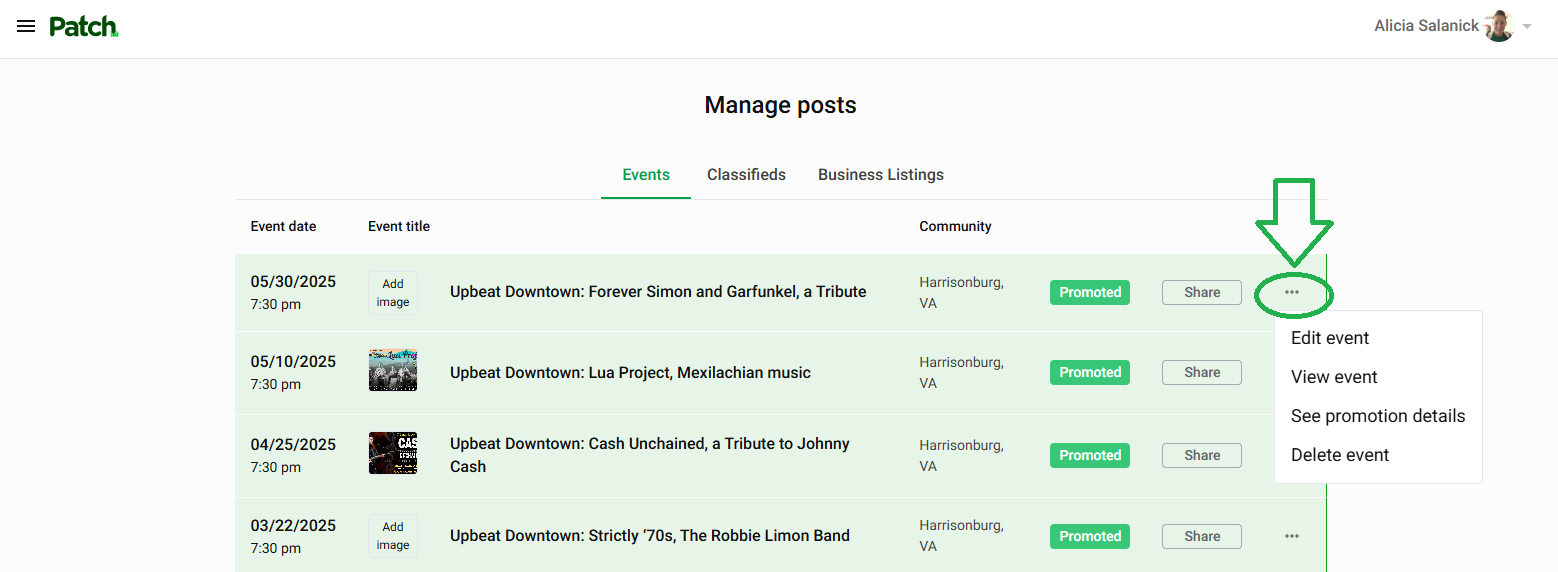Image resolution: width=1558 pixels, height=572 pixels.
Task: Click Harrisonburg, VA in the 03/22/2025 row
Action: tap(961, 536)
